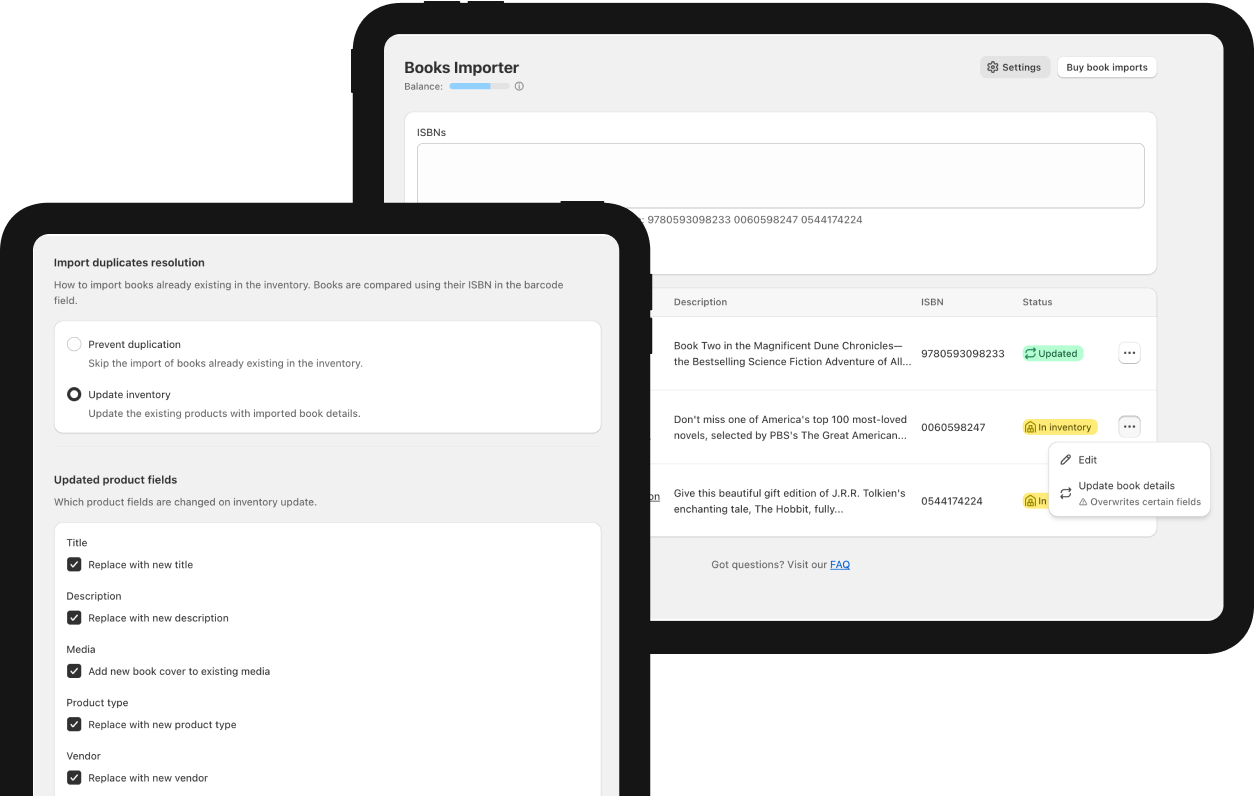Image resolution: width=1254 pixels, height=796 pixels.
Task: Toggle Replace with new description checkbox
Action: (74, 618)
